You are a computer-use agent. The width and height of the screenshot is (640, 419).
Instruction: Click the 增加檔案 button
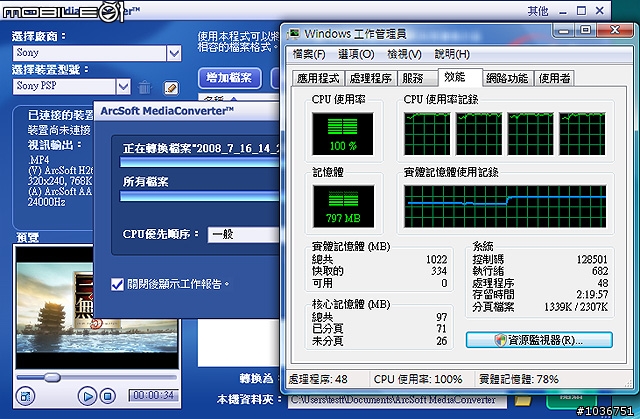tap(229, 78)
